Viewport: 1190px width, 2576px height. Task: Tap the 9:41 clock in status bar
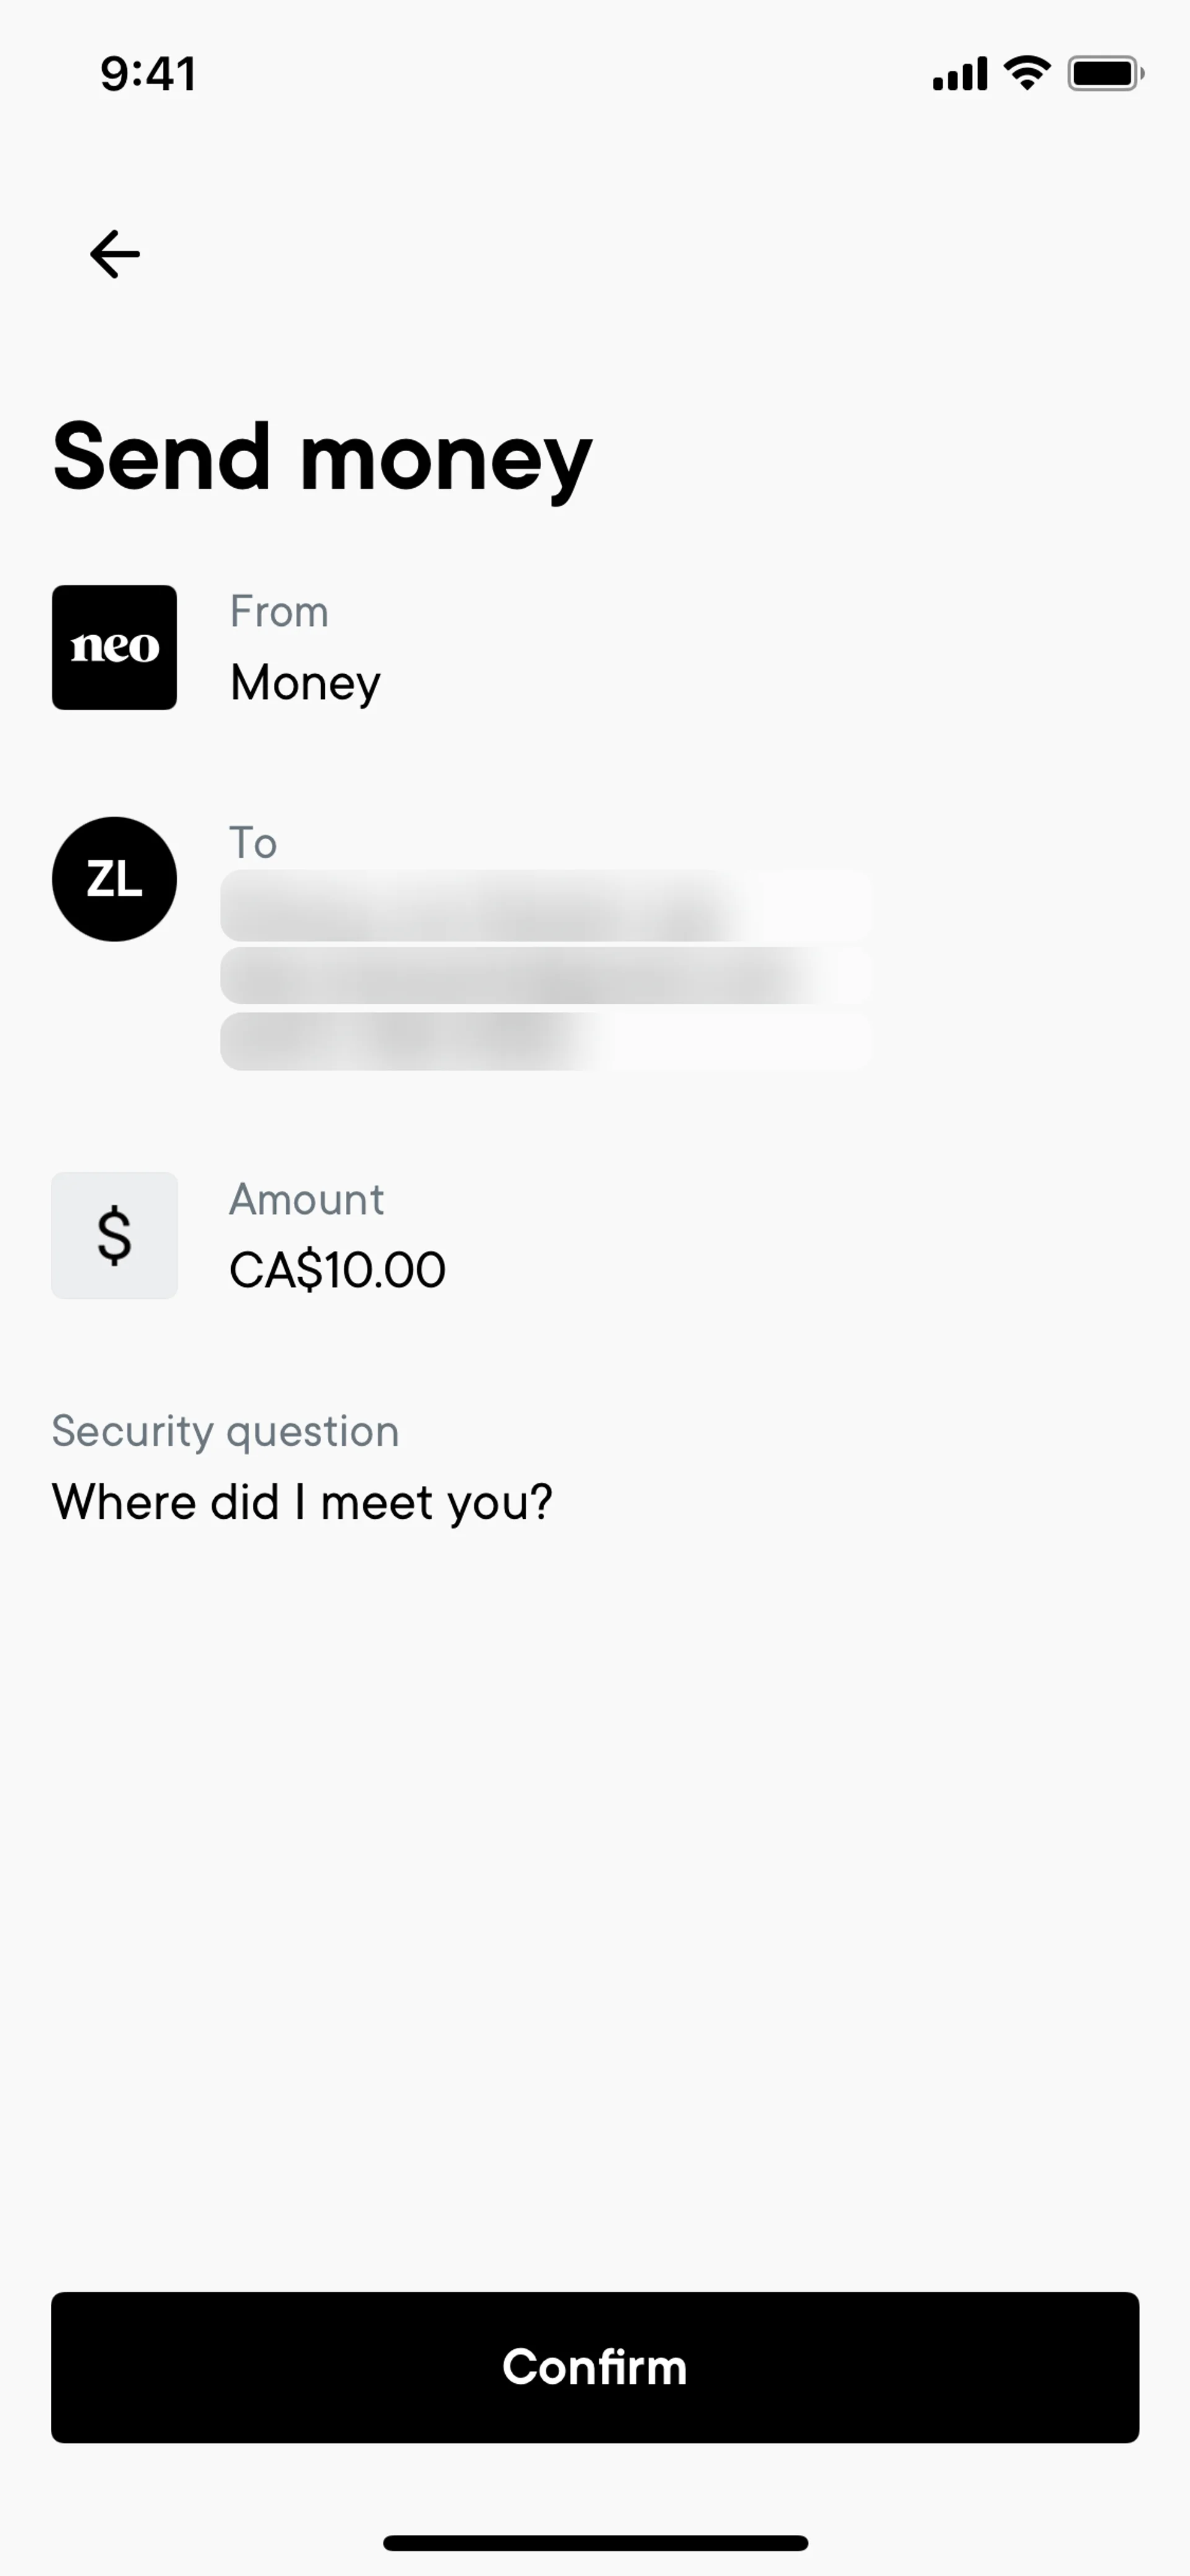click(148, 74)
